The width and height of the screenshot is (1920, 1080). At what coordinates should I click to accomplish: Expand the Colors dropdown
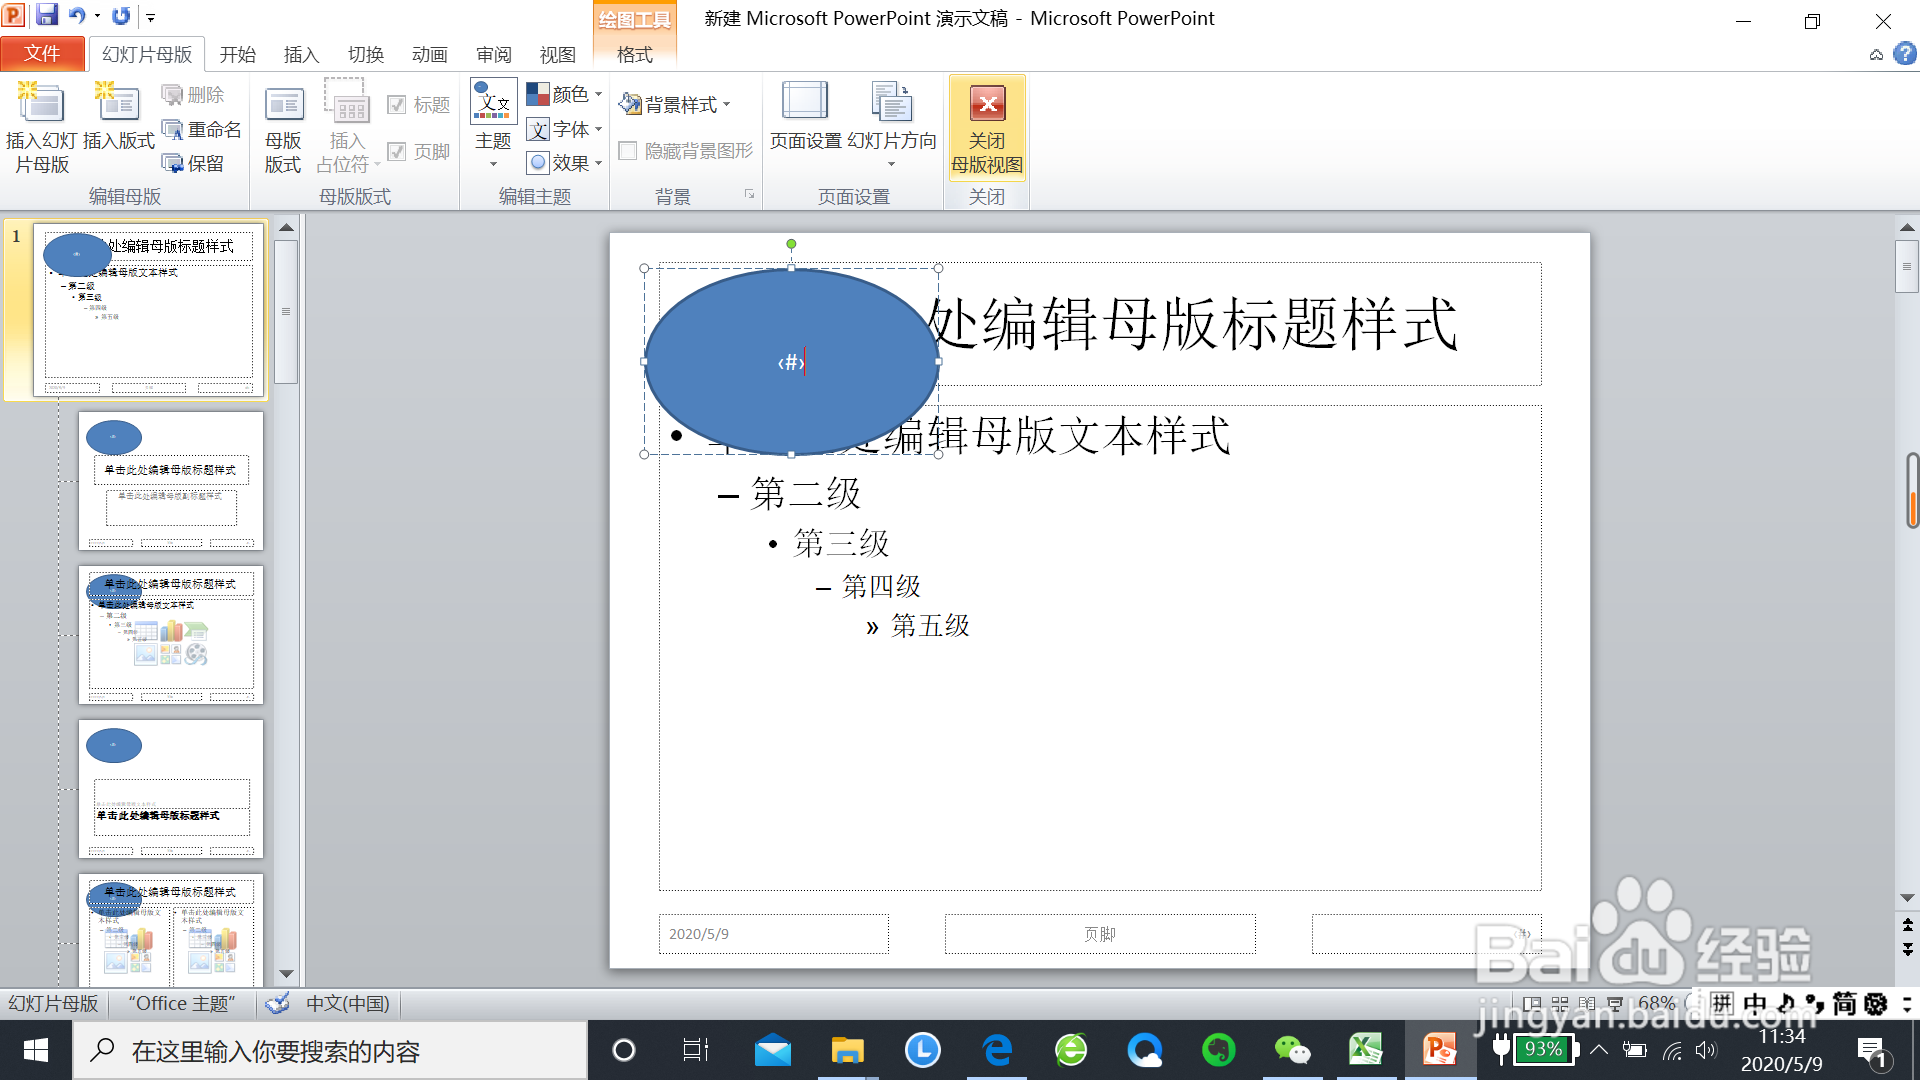coord(565,94)
